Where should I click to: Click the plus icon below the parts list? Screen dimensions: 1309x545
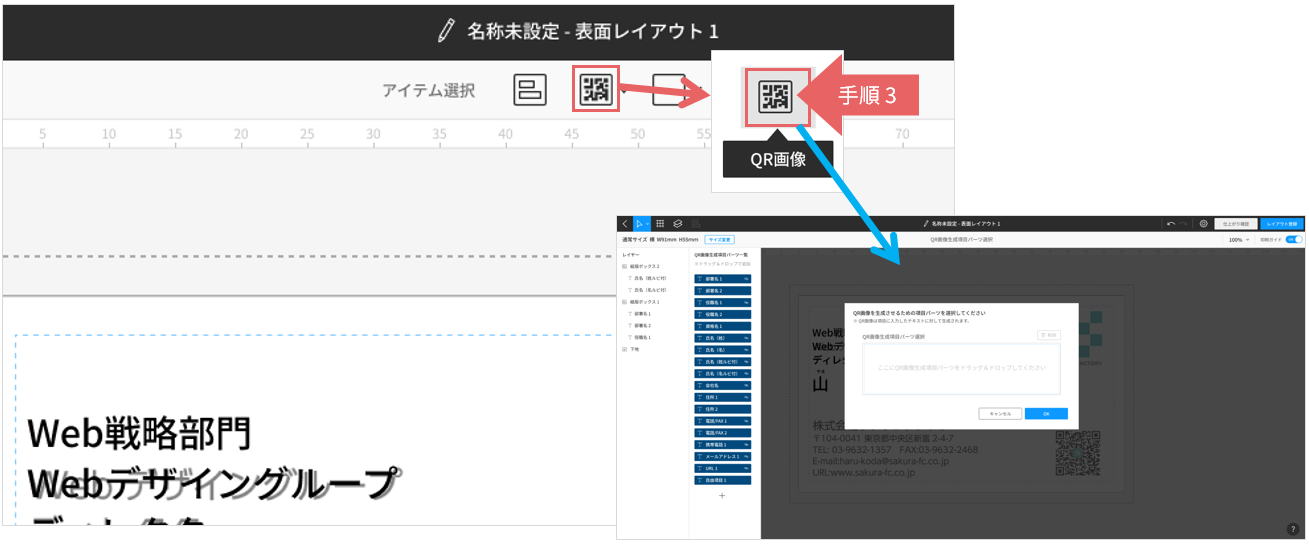coord(722,495)
